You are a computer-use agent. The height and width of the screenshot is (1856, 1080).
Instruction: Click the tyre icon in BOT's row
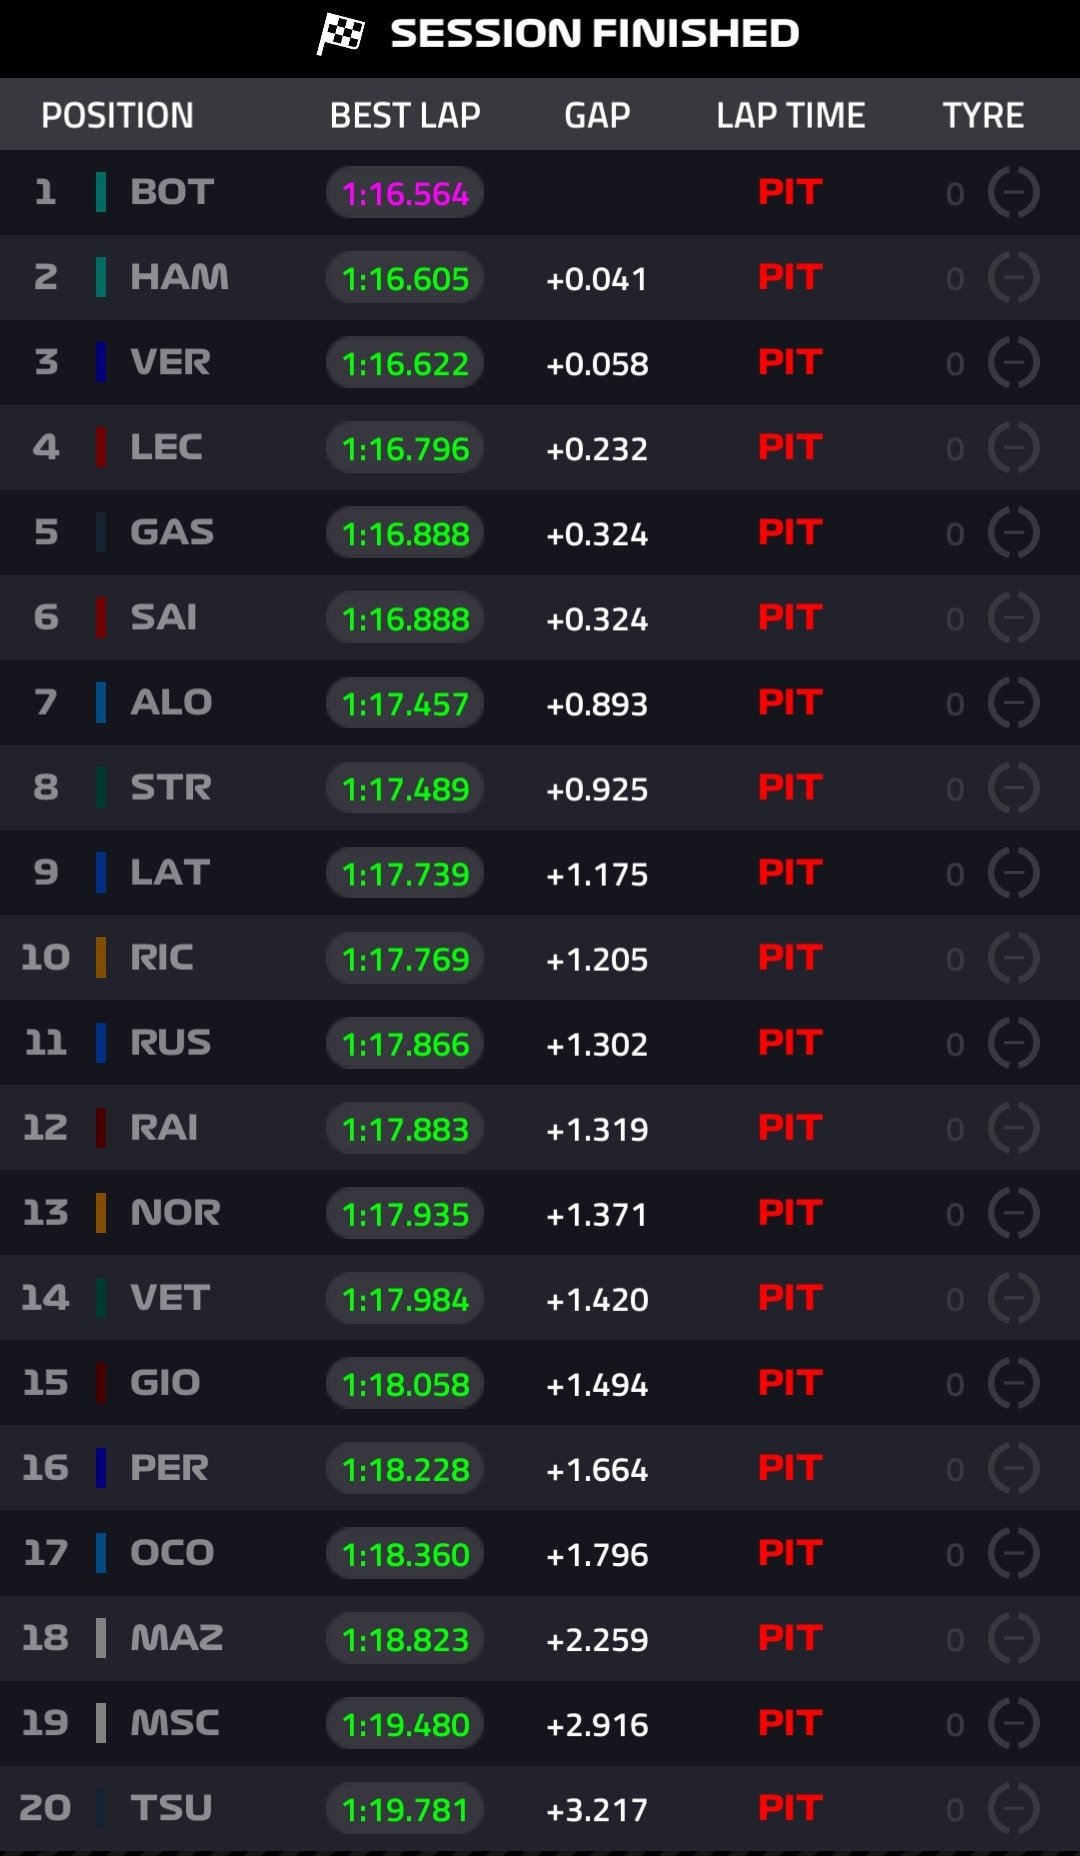[x=1013, y=192]
